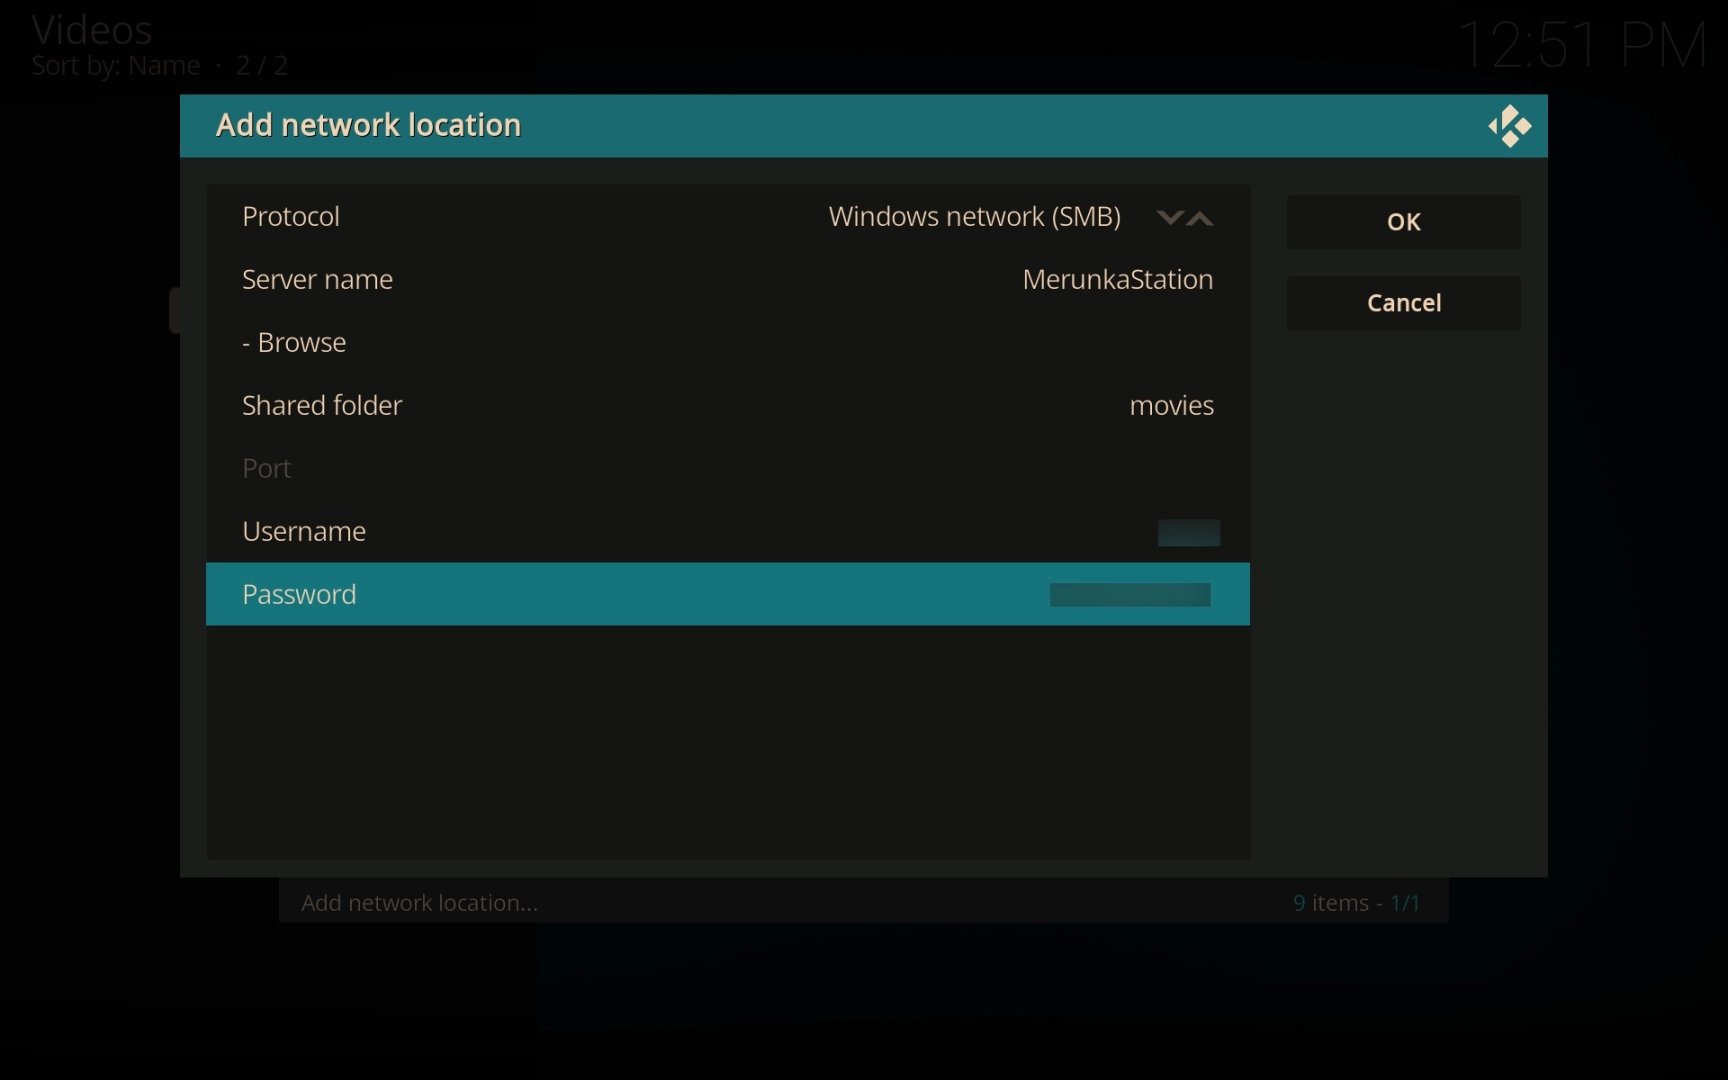Select previous protocol with down chevron

click(x=1170, y=217)
